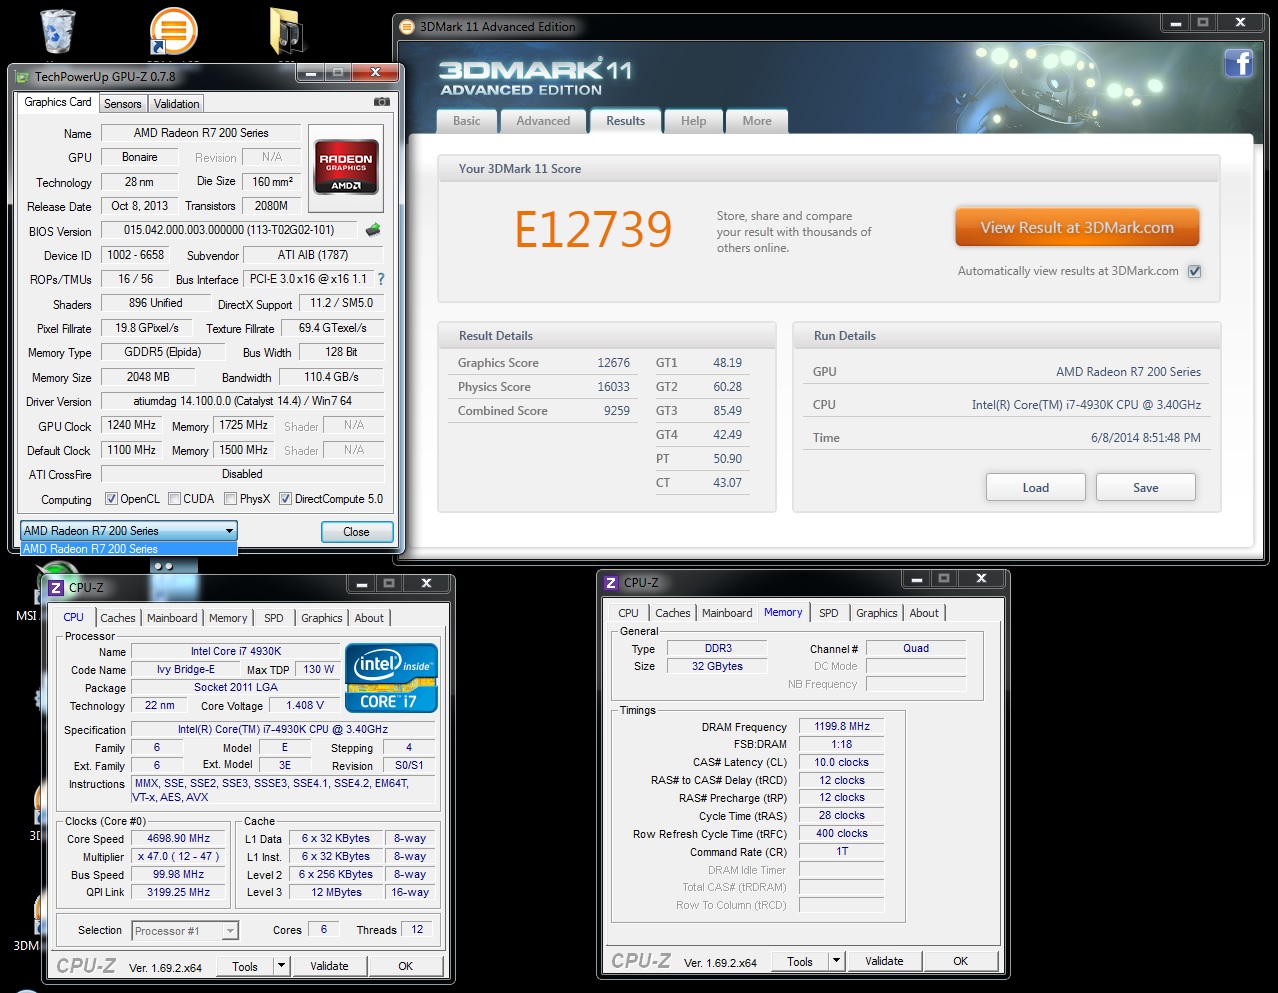The image size is (1278, 993).
Task: Click the DRAM Frequency 1199.8 MHz value
Action: (841, 727)
